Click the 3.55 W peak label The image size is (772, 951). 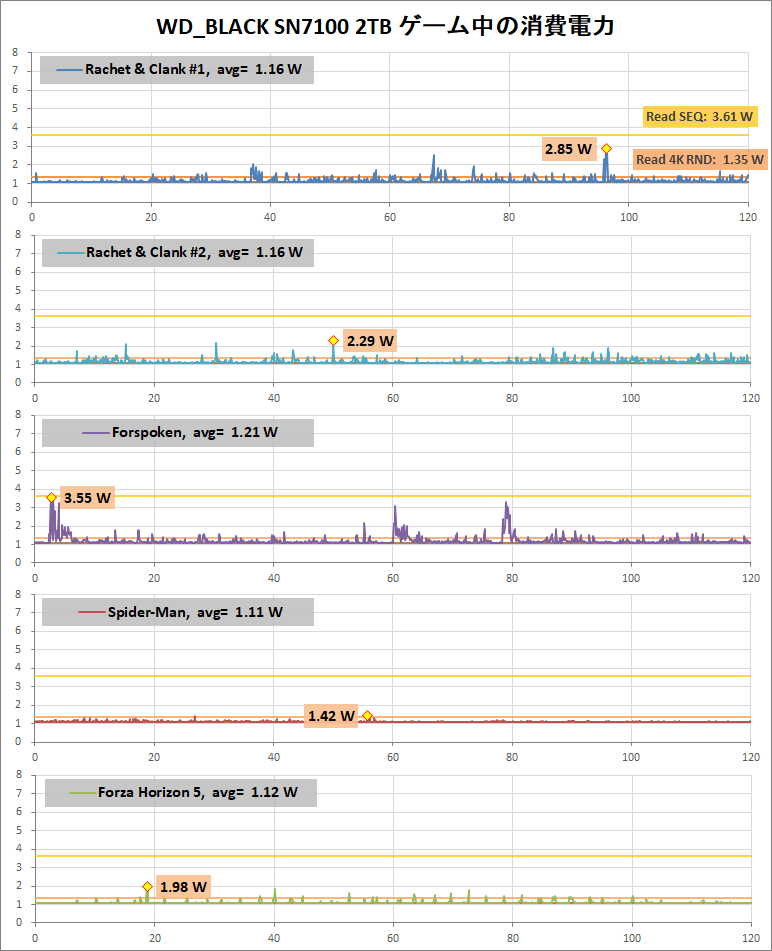[x=88, y=498]
